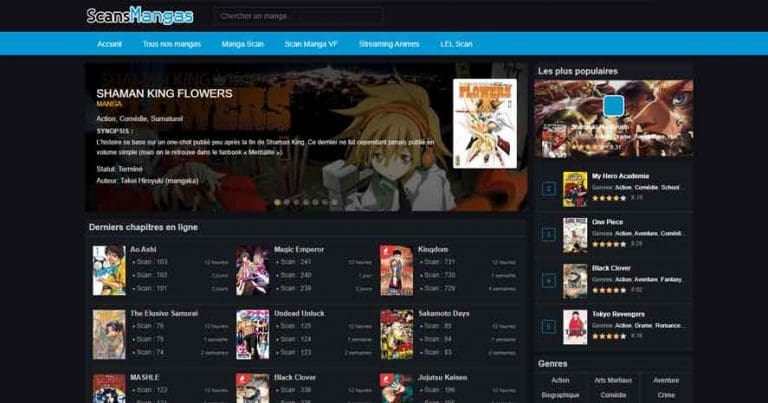Select the Comédie genre

click(613, 395)
